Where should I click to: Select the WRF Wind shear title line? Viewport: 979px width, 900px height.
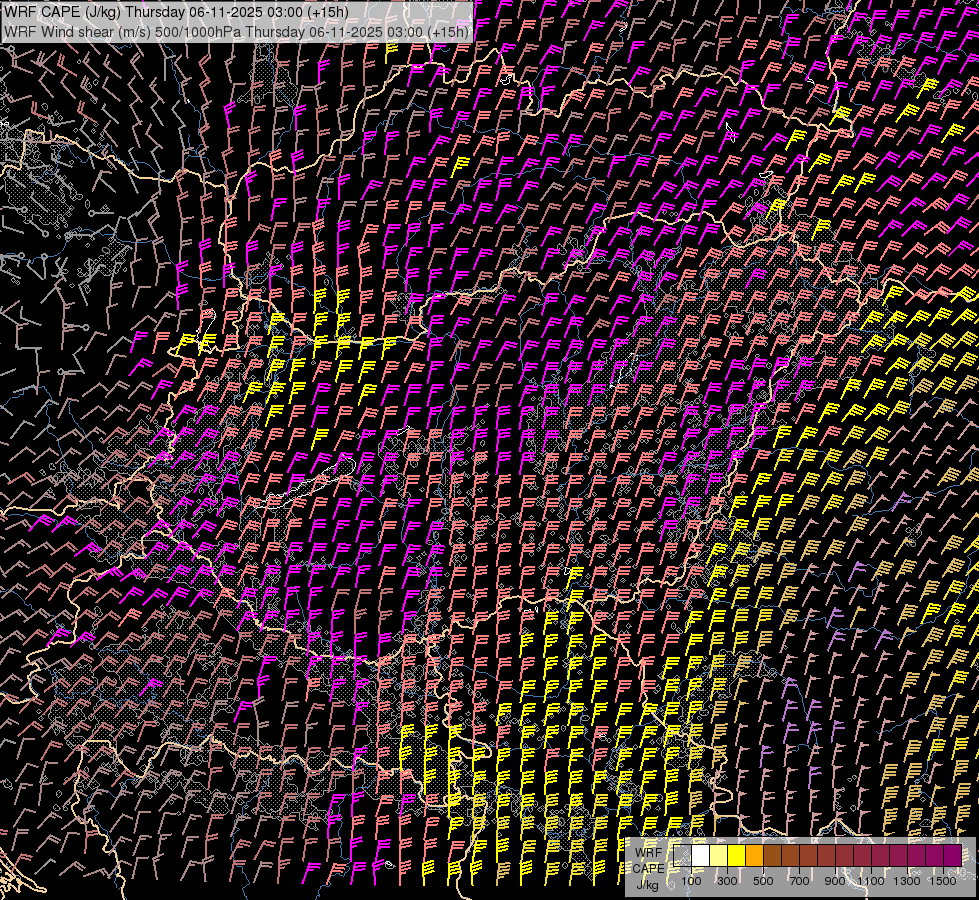236,31
